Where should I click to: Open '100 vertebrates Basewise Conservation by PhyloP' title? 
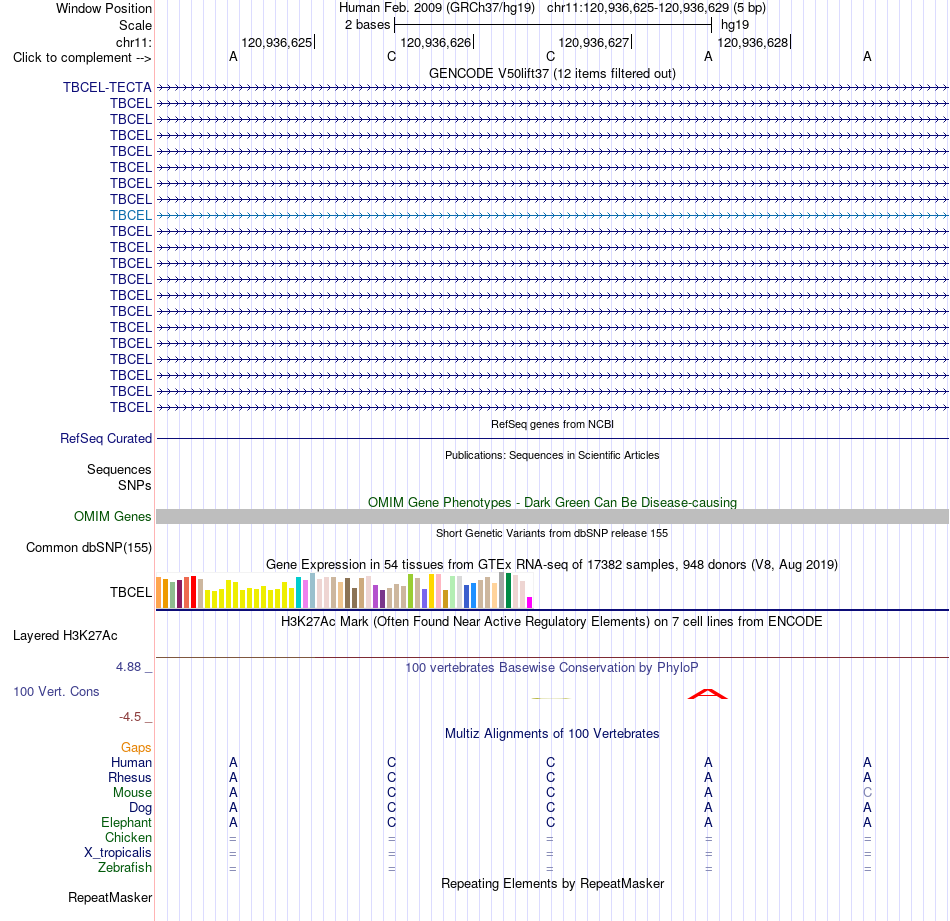click(x=552, y=668)
